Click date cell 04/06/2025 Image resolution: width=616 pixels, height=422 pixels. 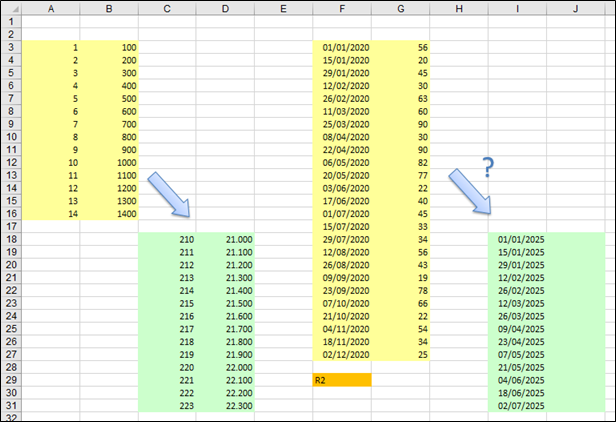(517, 380)
